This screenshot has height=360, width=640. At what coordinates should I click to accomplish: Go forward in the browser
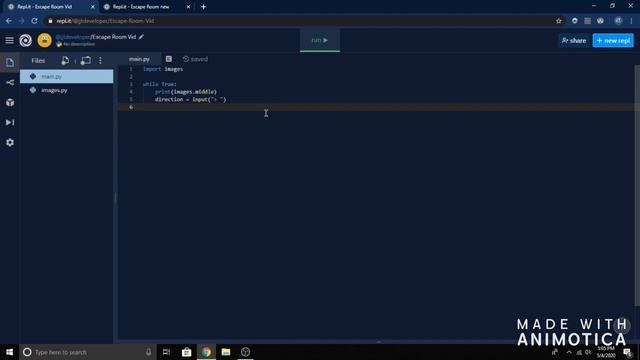pos(22,21)
